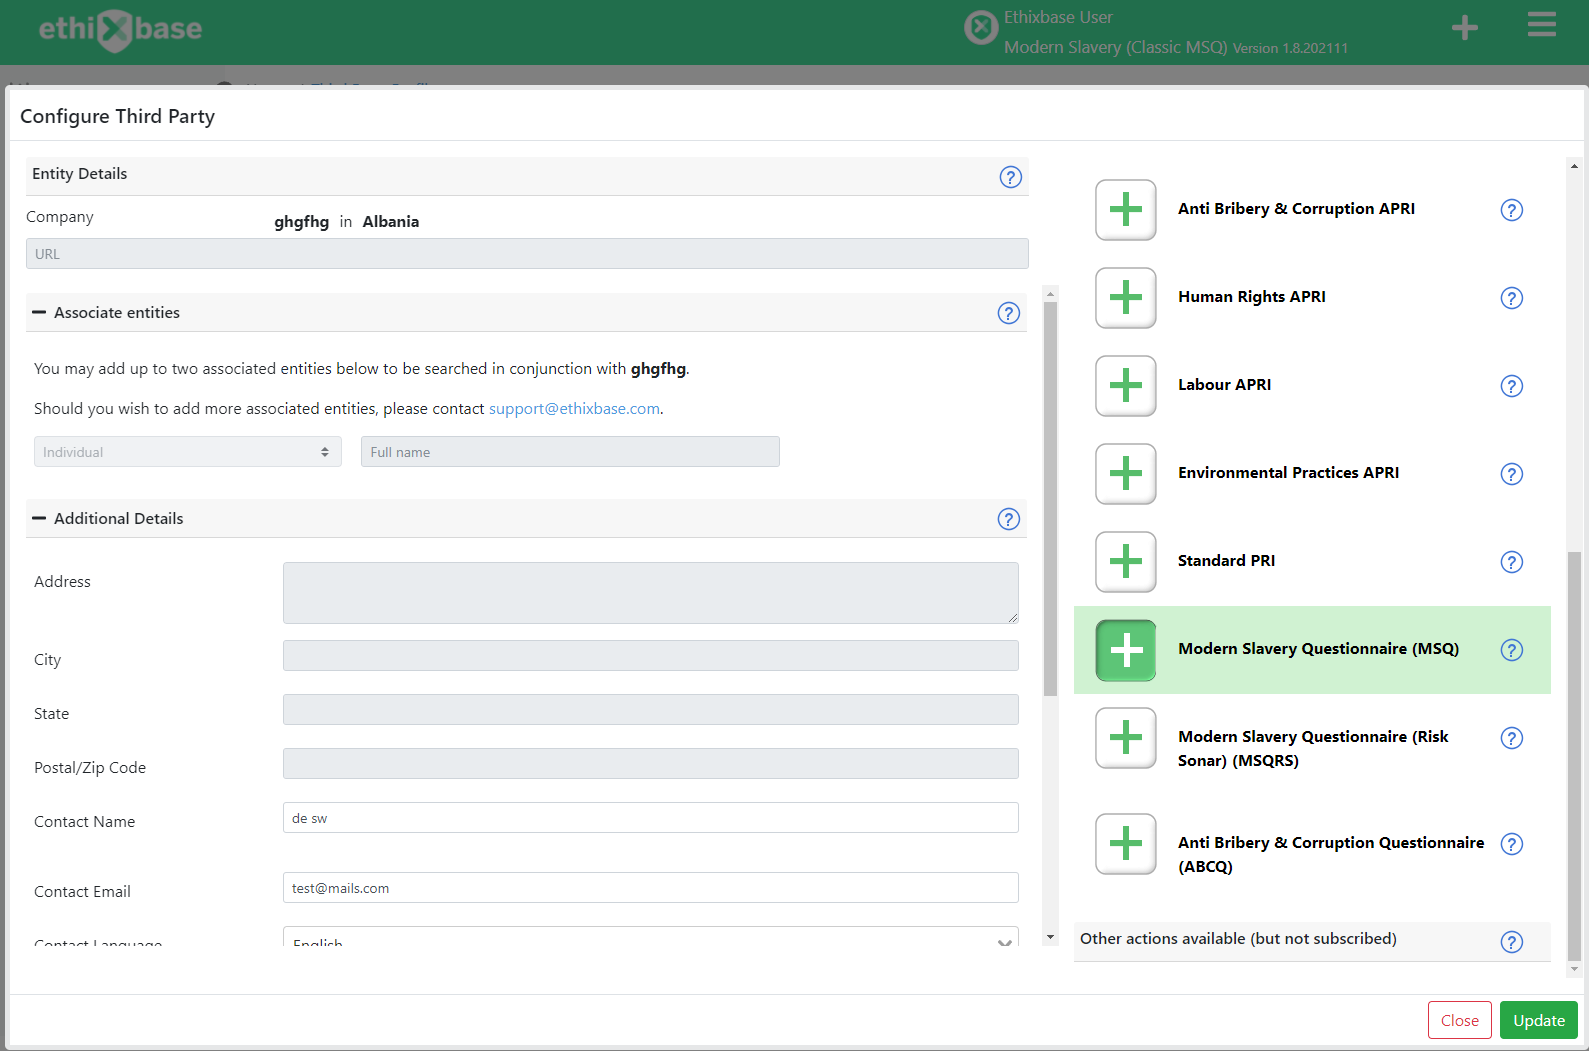Add Labour APRI action
The width and height of the screenshot is (1589, 1051).
1126,386
